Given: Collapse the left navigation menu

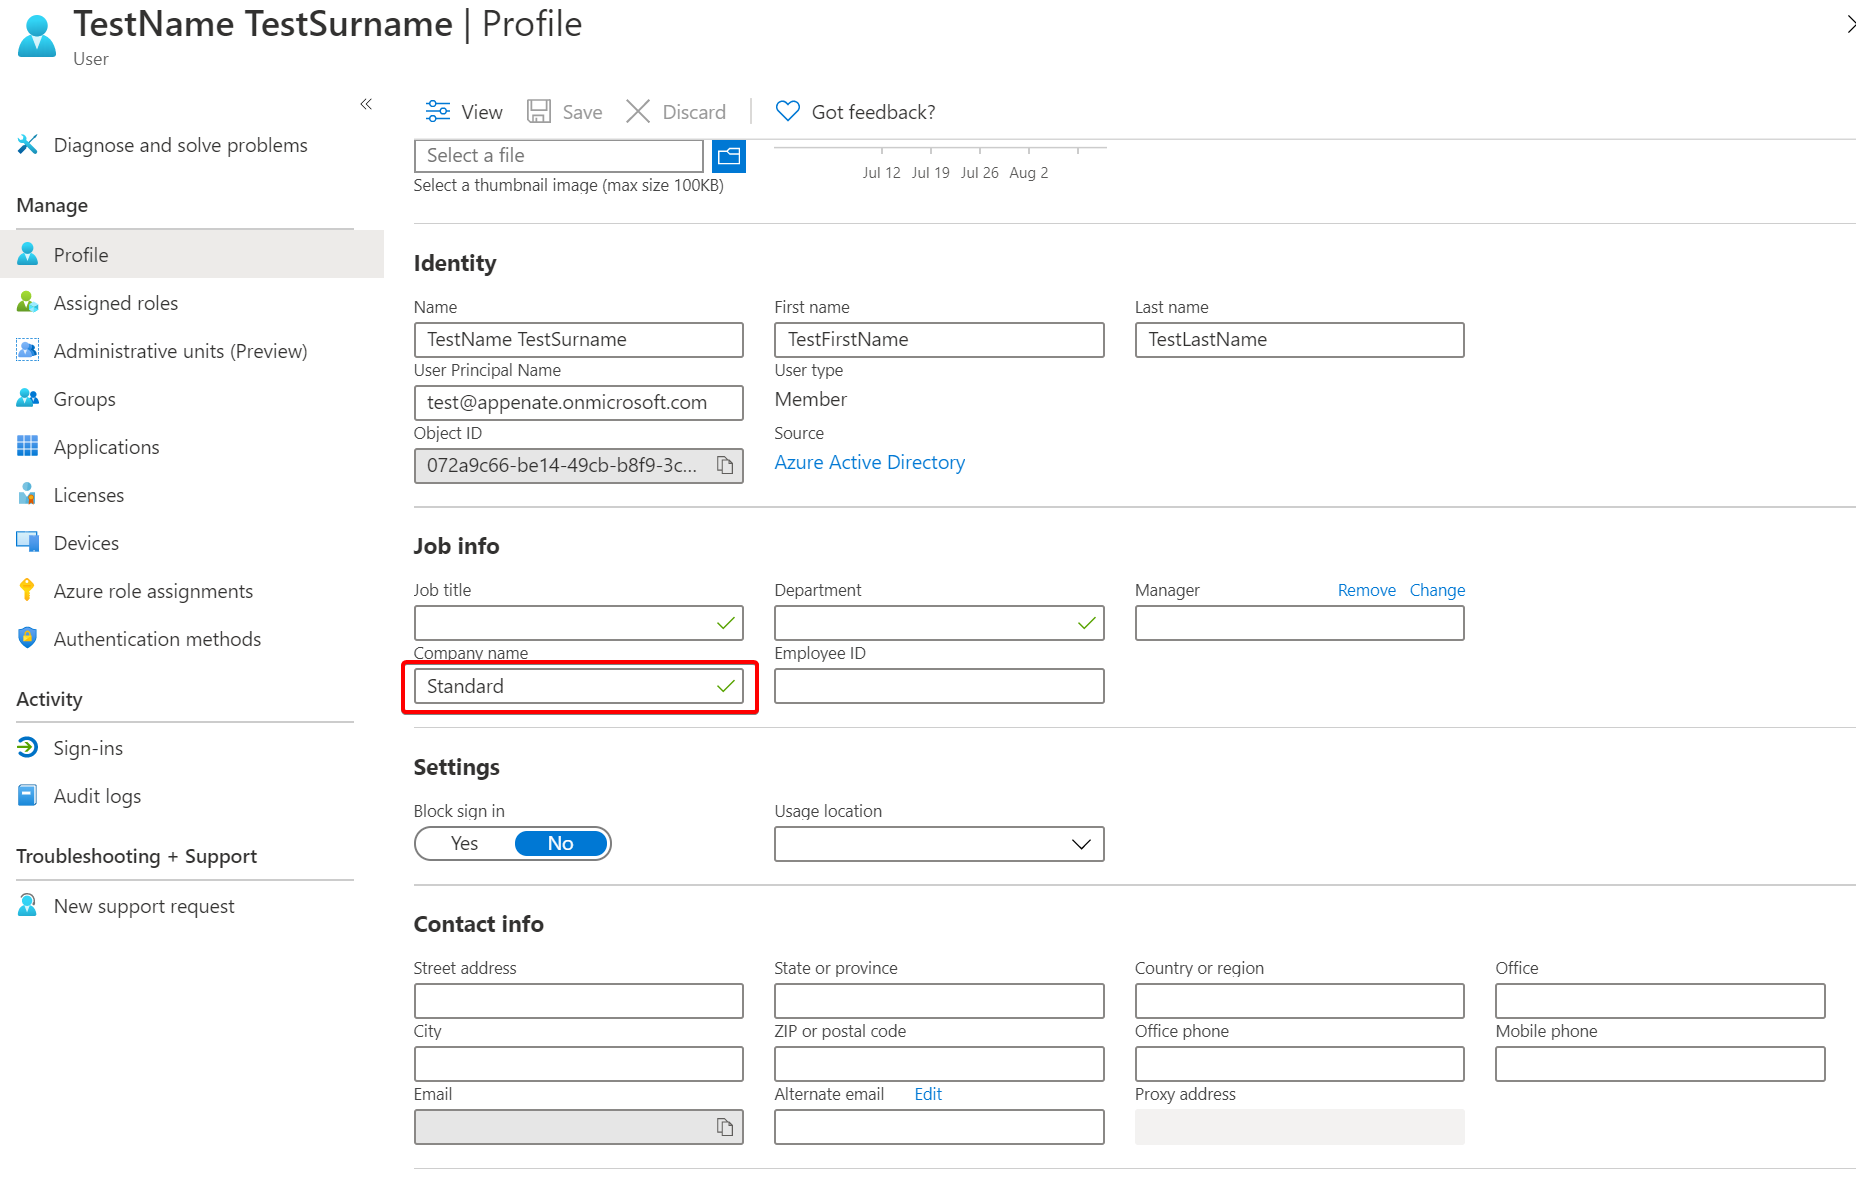Looking at the screenshot, I should 366,104.
